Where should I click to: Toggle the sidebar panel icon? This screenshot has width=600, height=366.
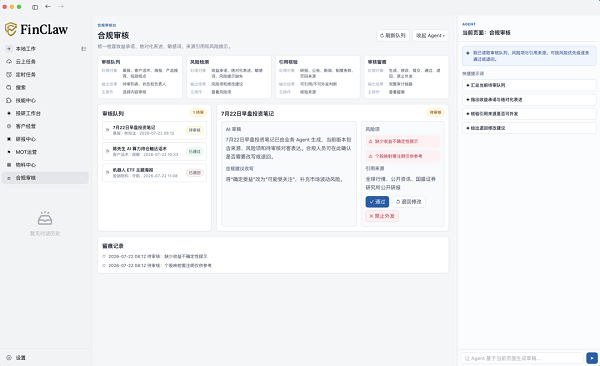[x=35, y=7]
